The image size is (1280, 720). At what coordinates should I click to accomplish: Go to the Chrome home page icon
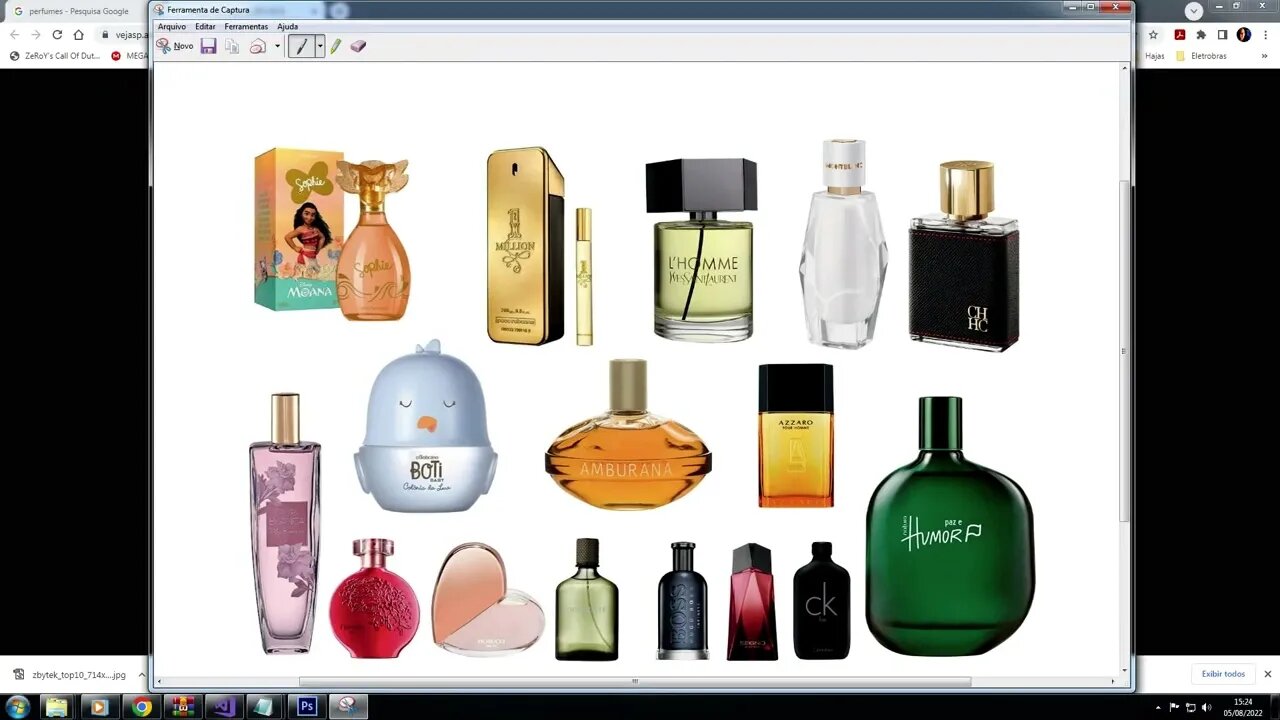coord(79,34)
